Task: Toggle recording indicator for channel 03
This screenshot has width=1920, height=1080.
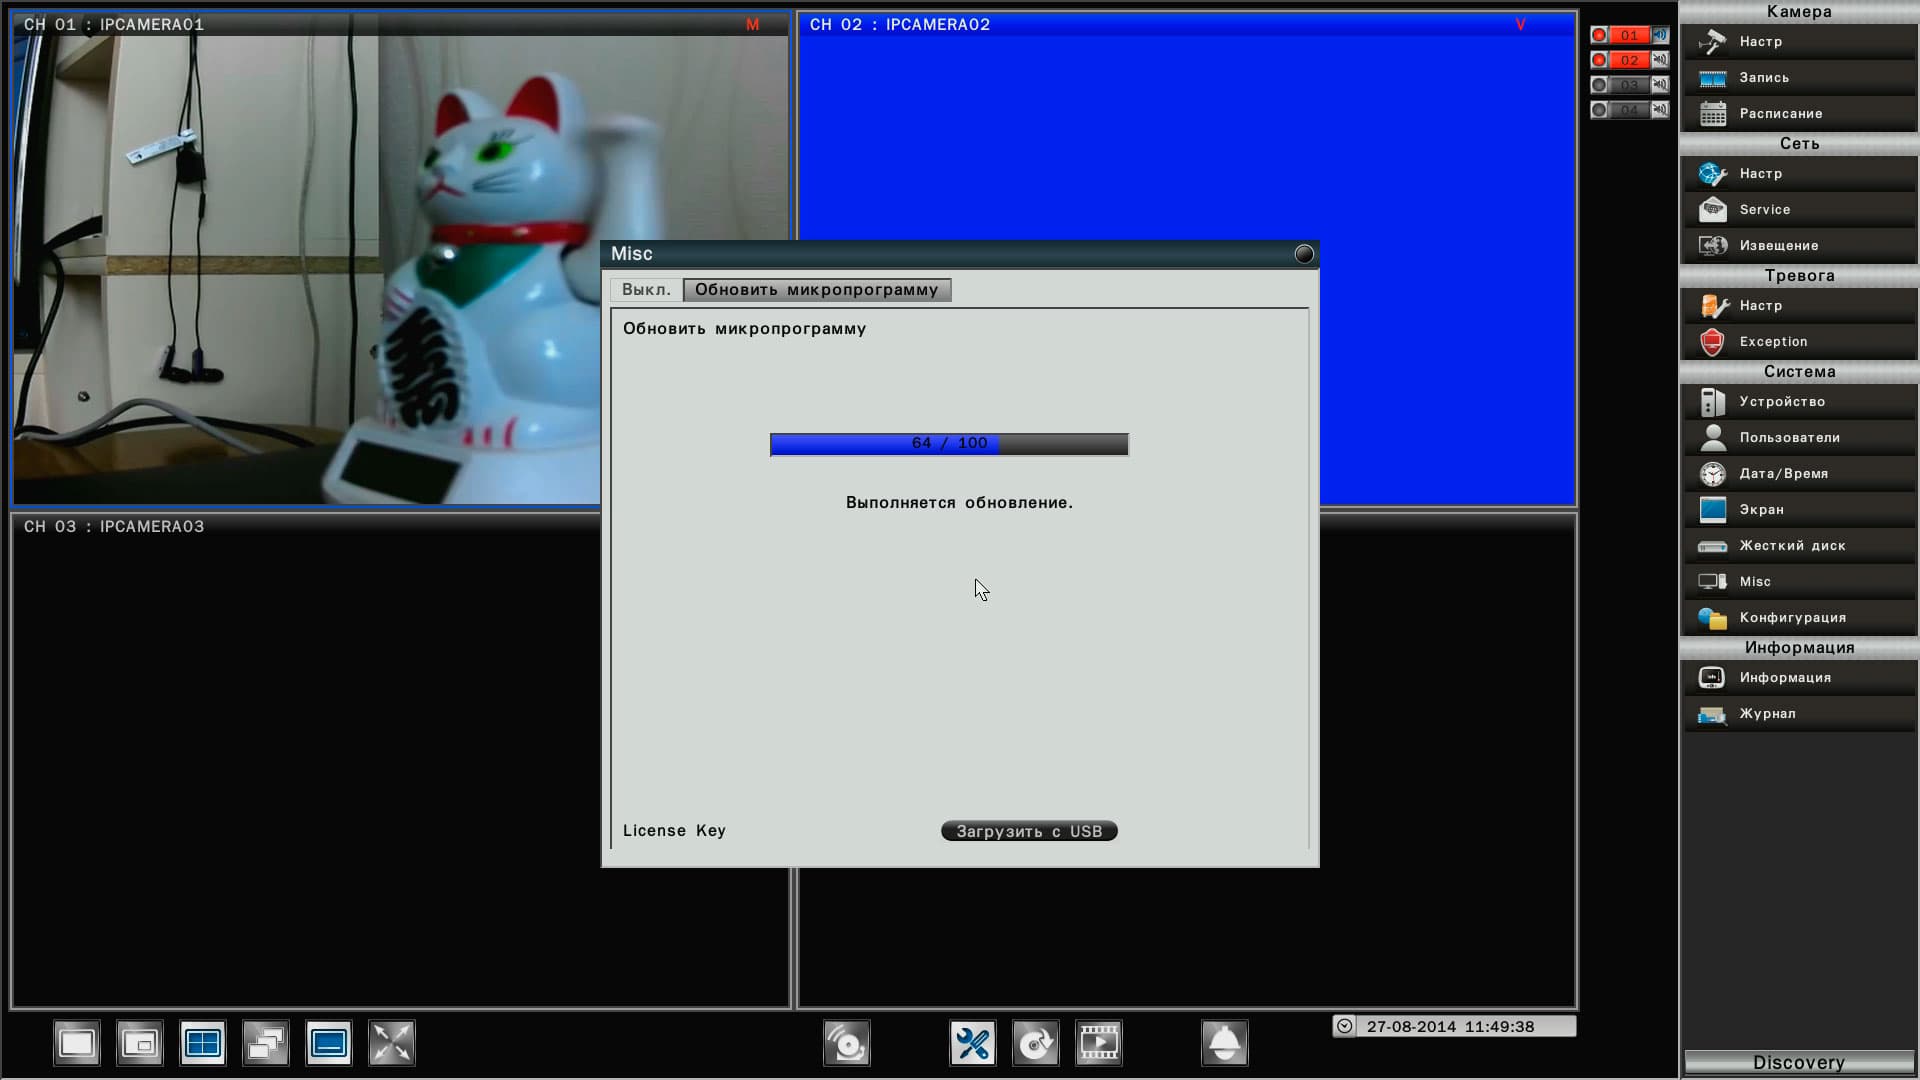Action: (x=1600, y=85)
